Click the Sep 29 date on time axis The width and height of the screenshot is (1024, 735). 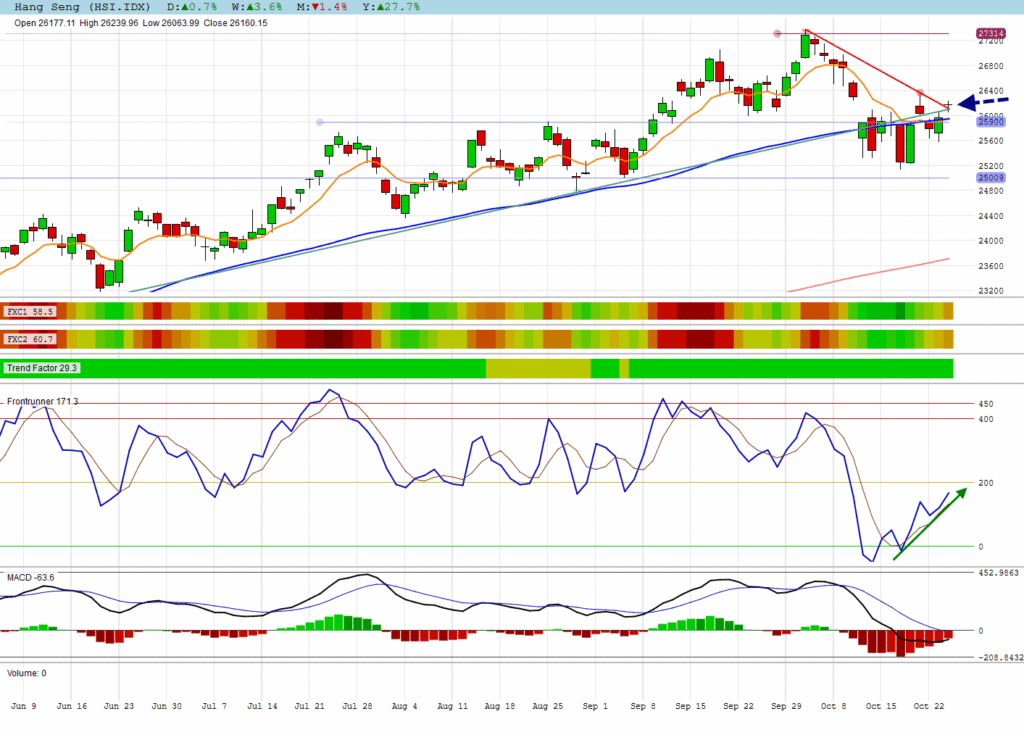click(x=784, y=706)
